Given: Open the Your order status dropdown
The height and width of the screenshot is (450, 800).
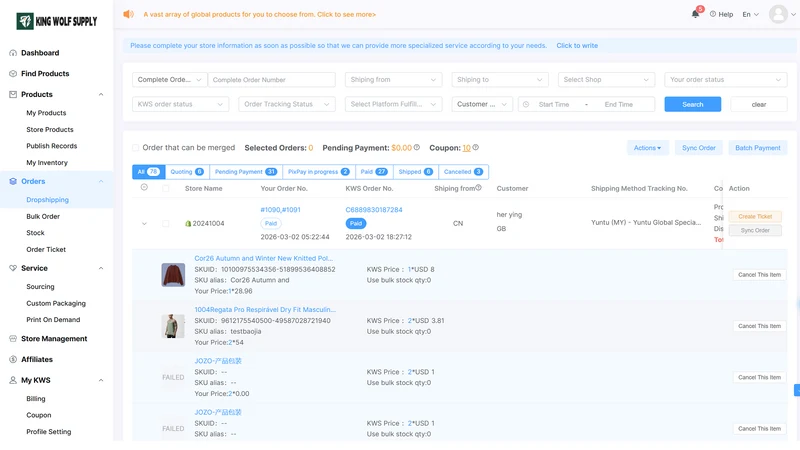Looking at the screenshot, I should pos(726,80).
